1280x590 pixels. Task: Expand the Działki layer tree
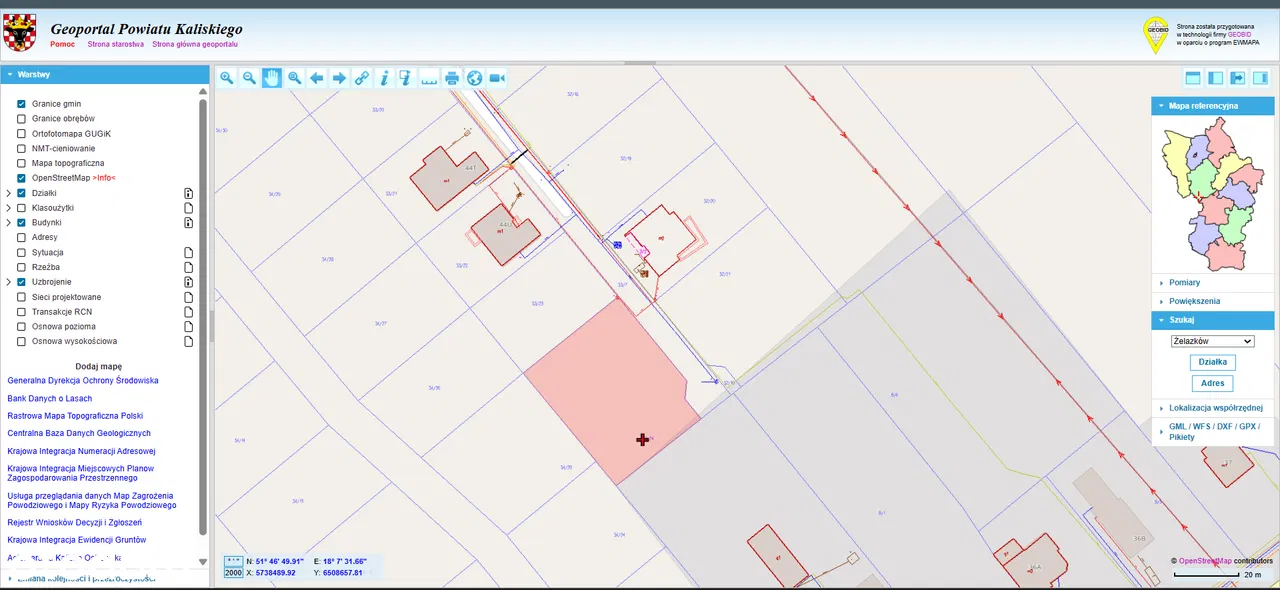click(9, 193)
